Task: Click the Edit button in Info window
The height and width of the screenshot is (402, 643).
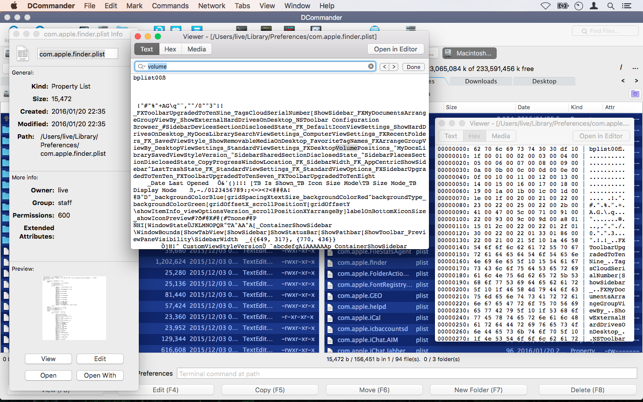Action: tap(100, 359)
